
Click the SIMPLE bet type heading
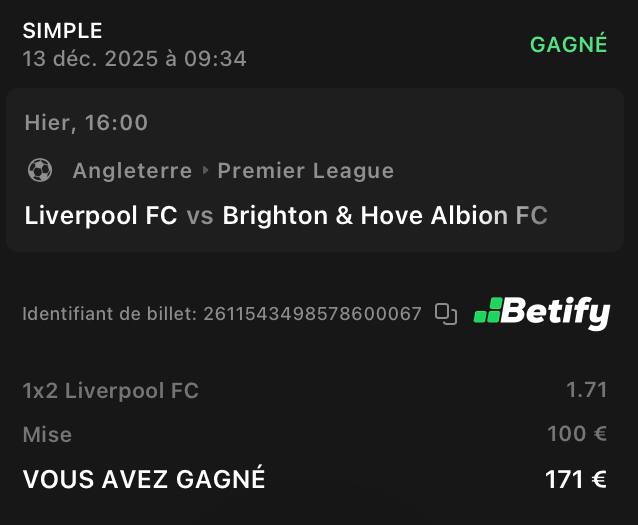click(x=62, y=31)
